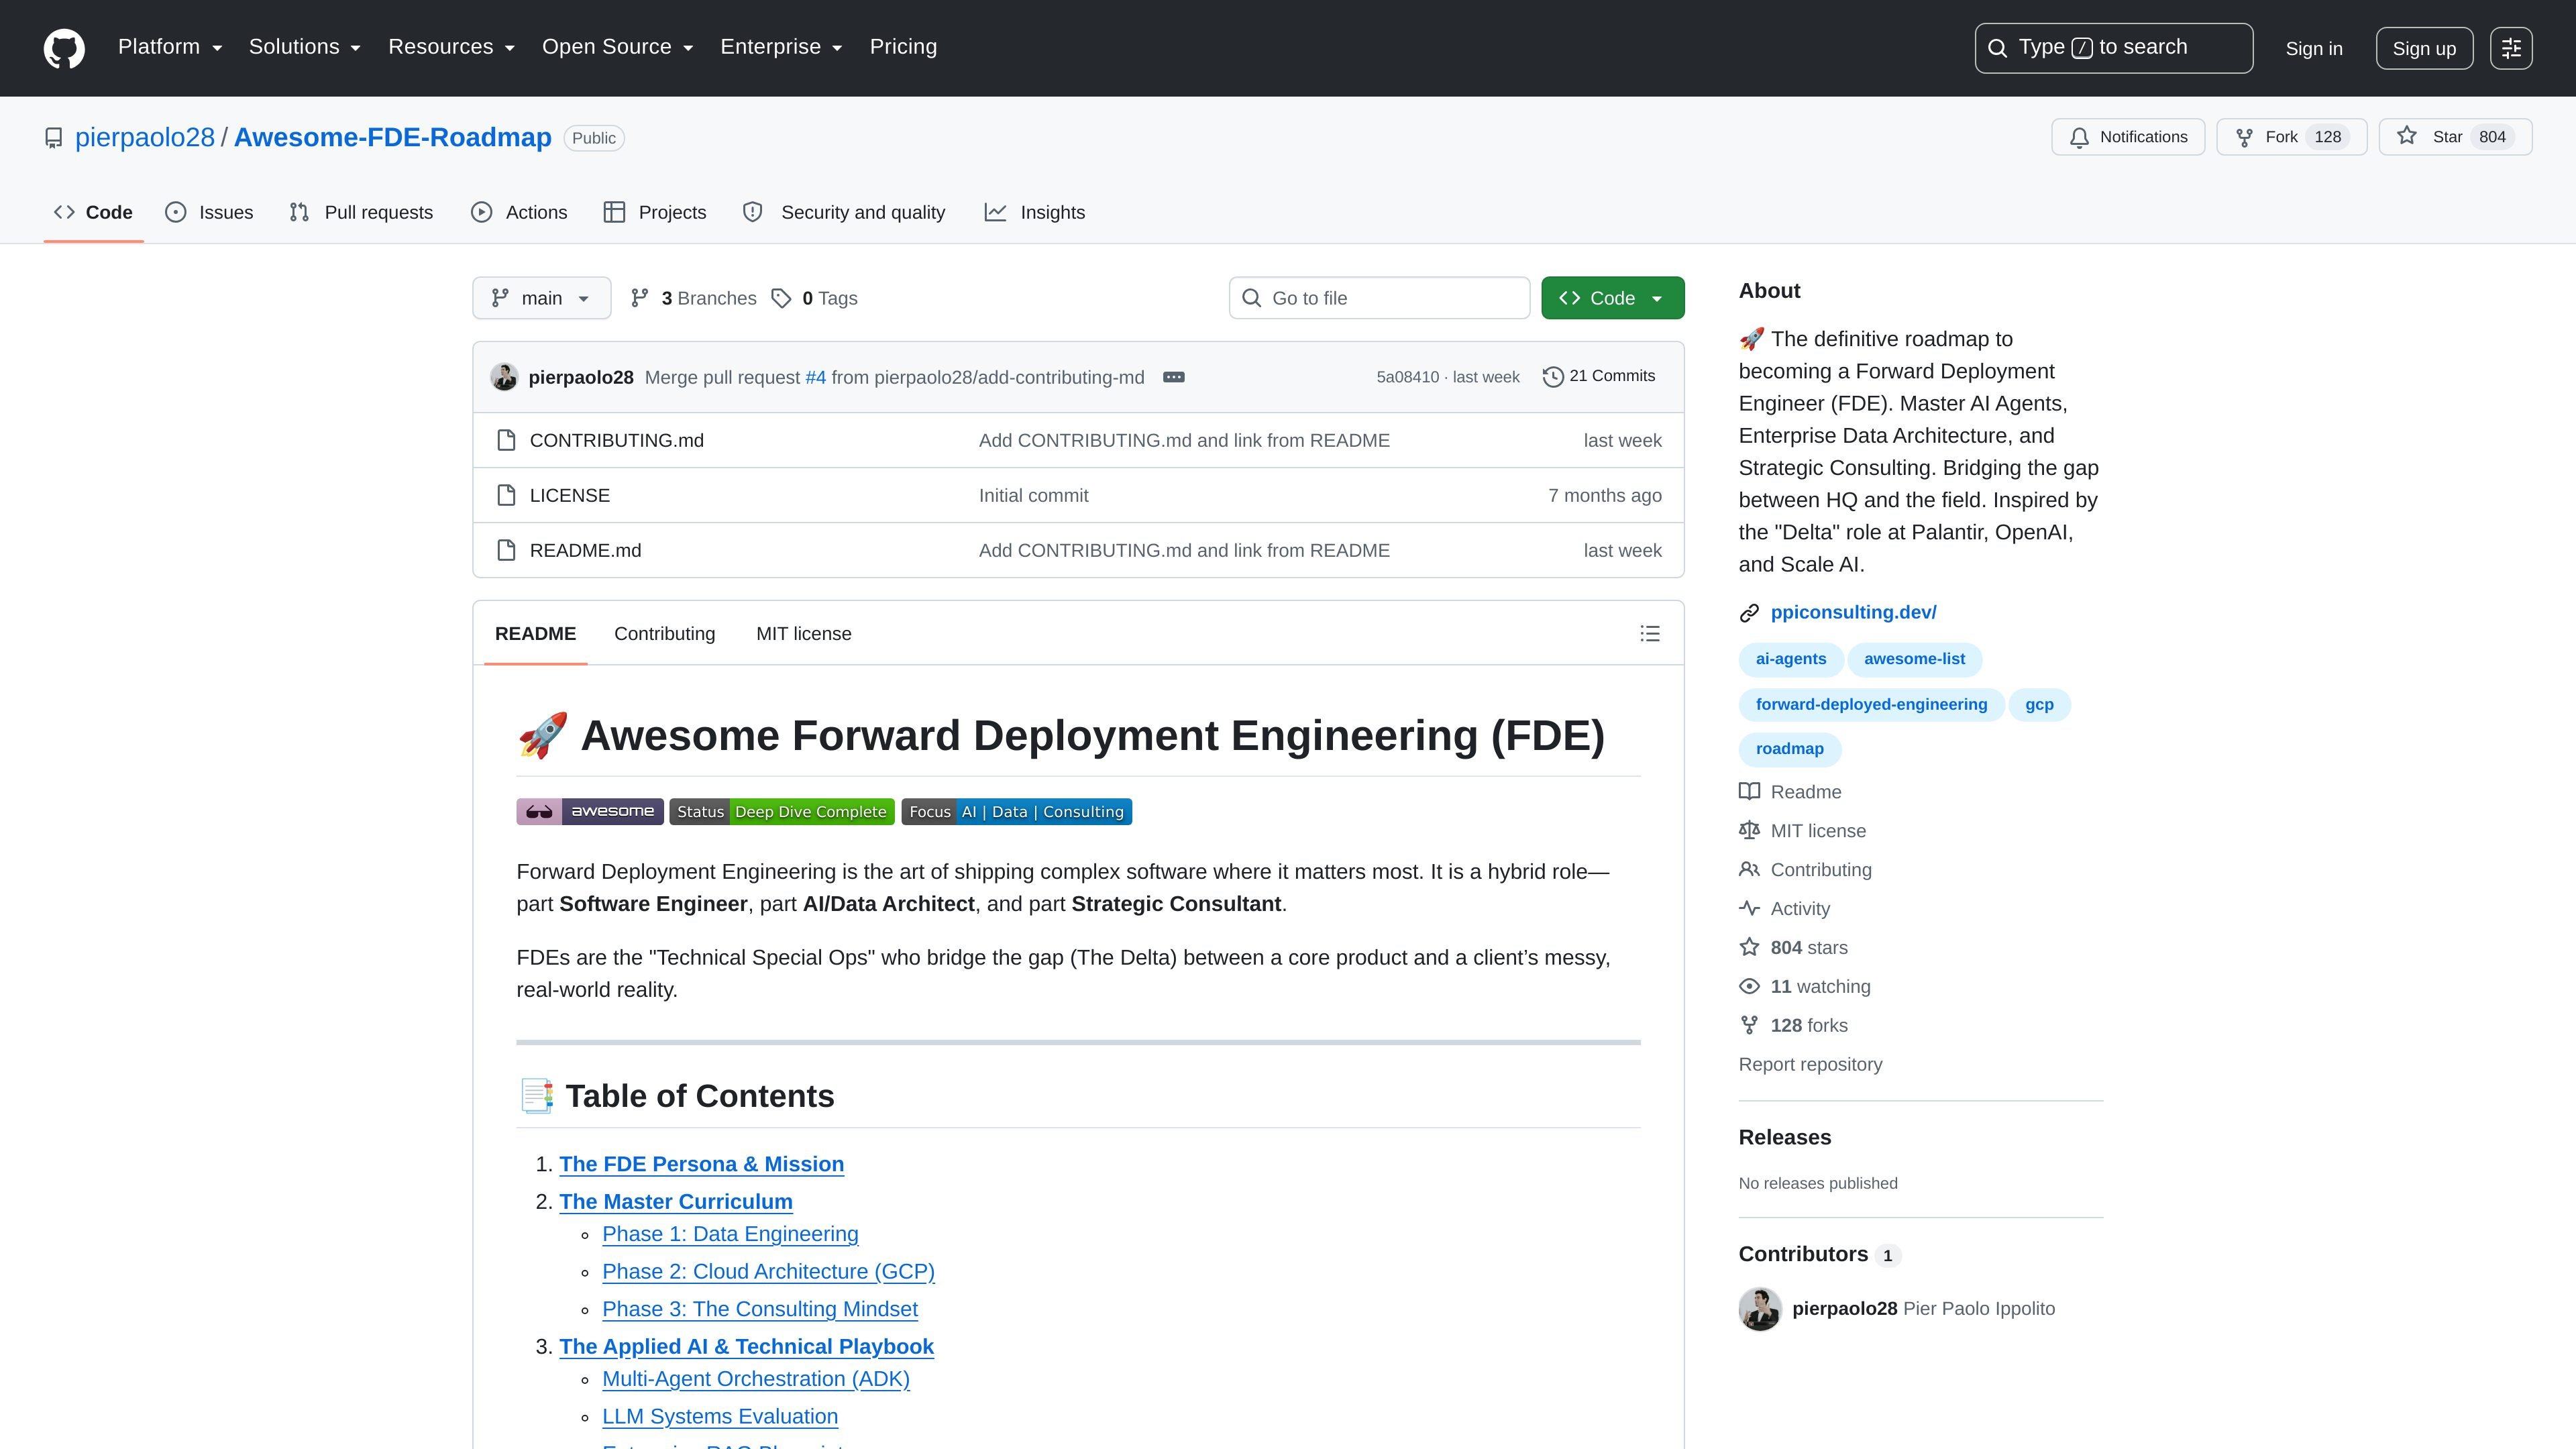This screenshot has width=2576, height=1449.
Task: Click the eye icon next to 11 watching
Action: click(x=1749, y=987)
